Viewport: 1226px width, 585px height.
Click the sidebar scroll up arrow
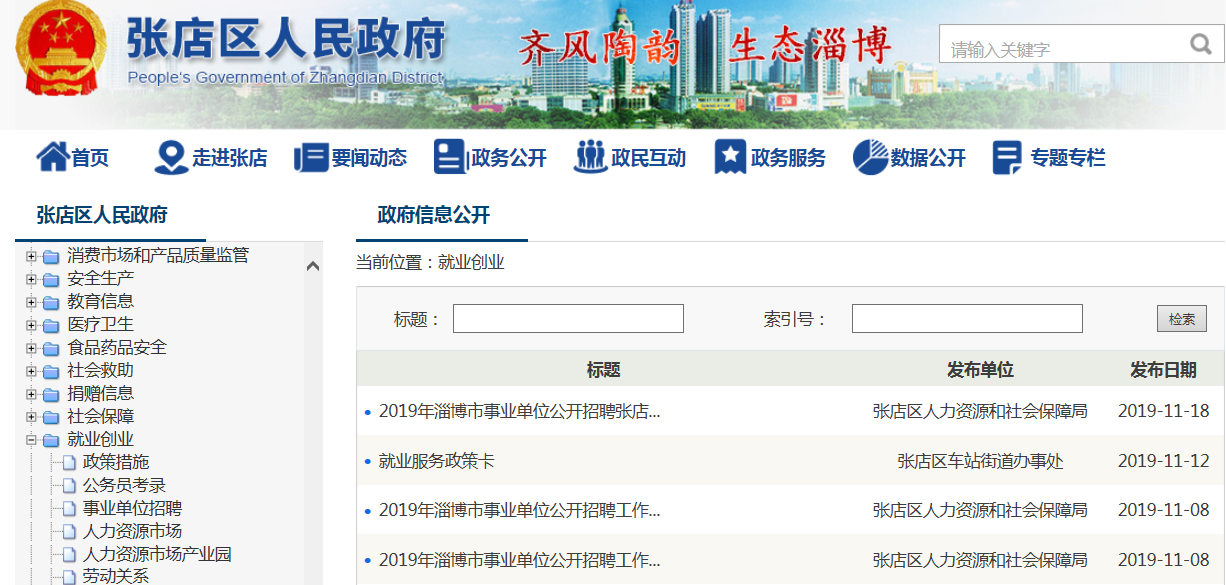[x=312, y=266]
